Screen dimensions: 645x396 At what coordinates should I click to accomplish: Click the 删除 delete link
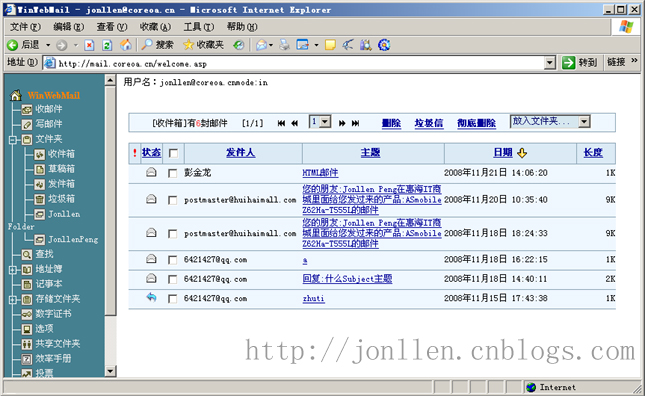coord(391,123)
